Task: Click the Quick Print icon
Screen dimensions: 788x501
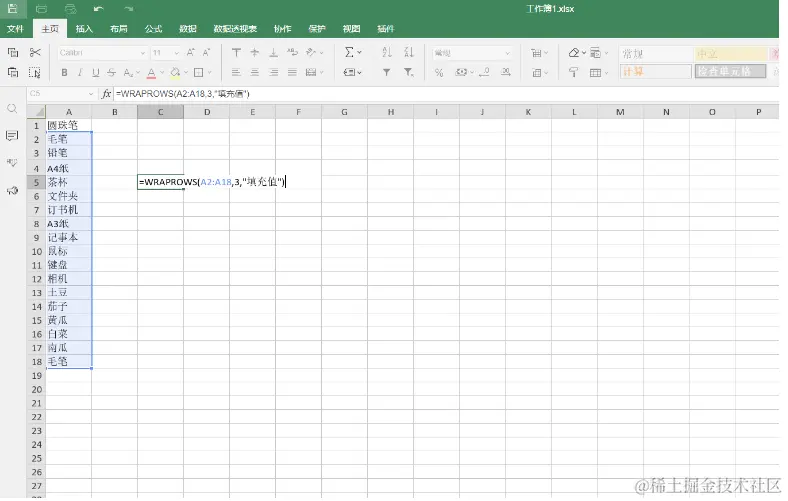Action: [71, 9]
